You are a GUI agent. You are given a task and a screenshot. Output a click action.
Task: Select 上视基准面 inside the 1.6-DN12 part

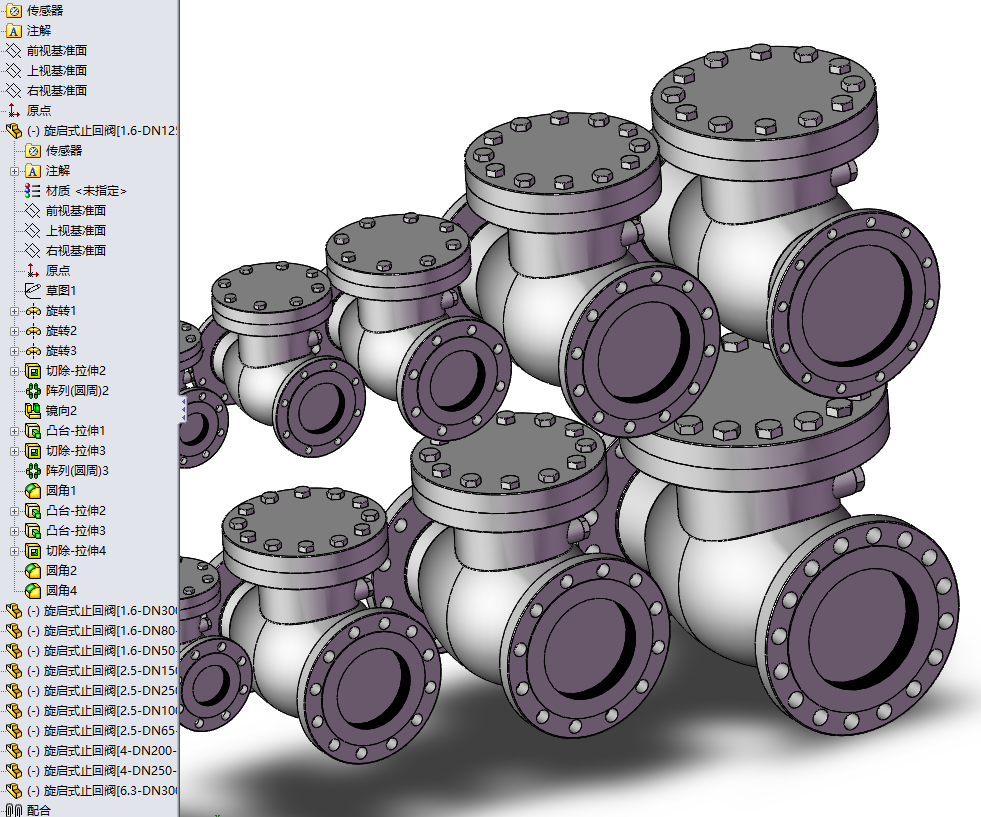76,231
